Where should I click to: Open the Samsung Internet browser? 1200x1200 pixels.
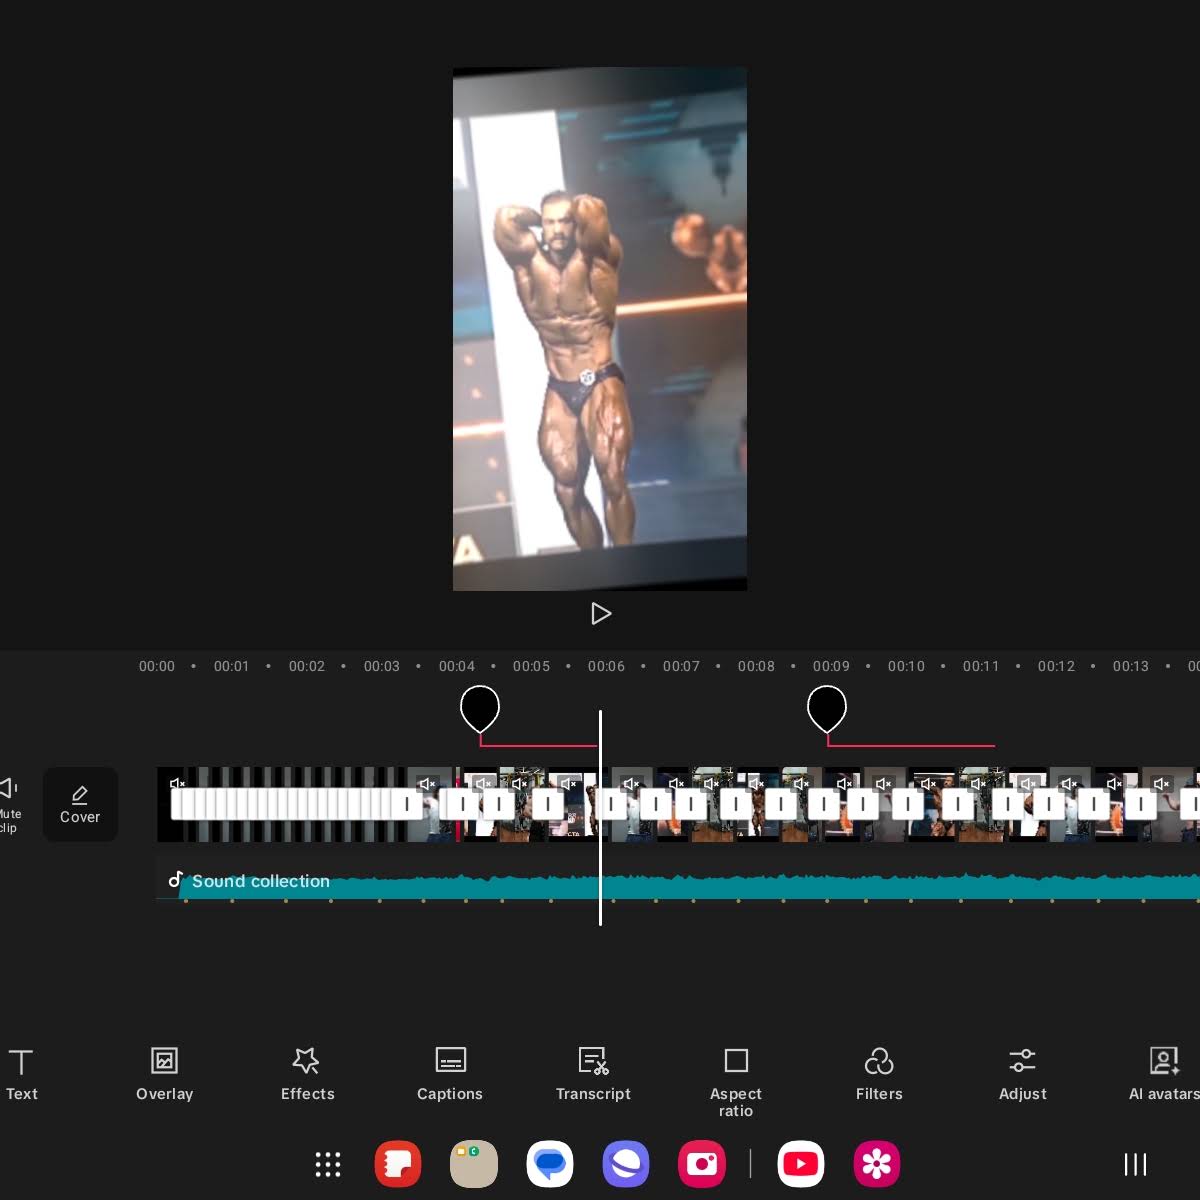click(626, 1164)
